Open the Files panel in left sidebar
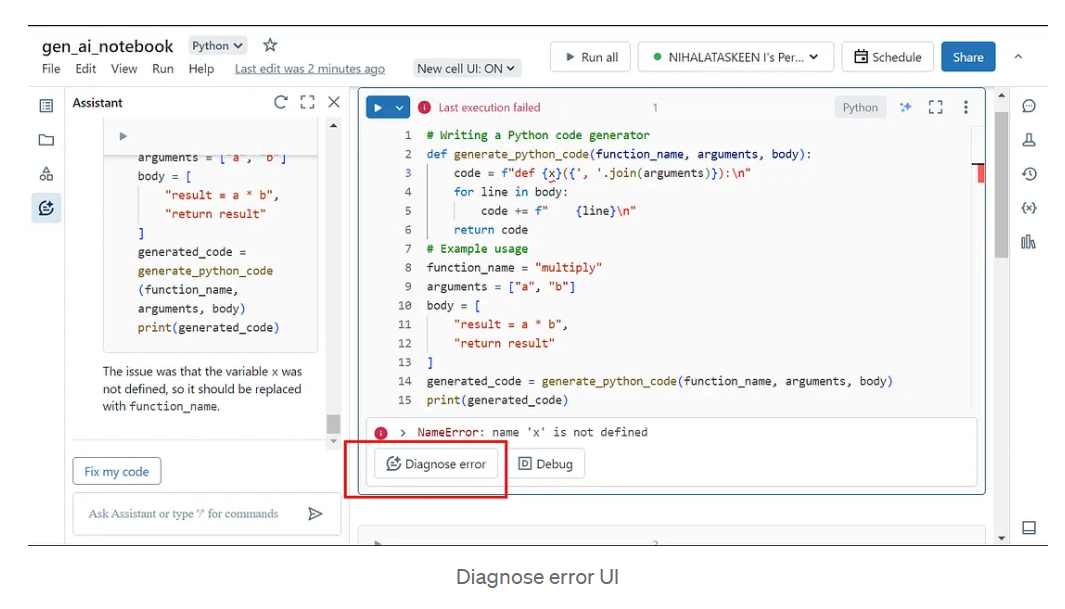 coord(46,140)
